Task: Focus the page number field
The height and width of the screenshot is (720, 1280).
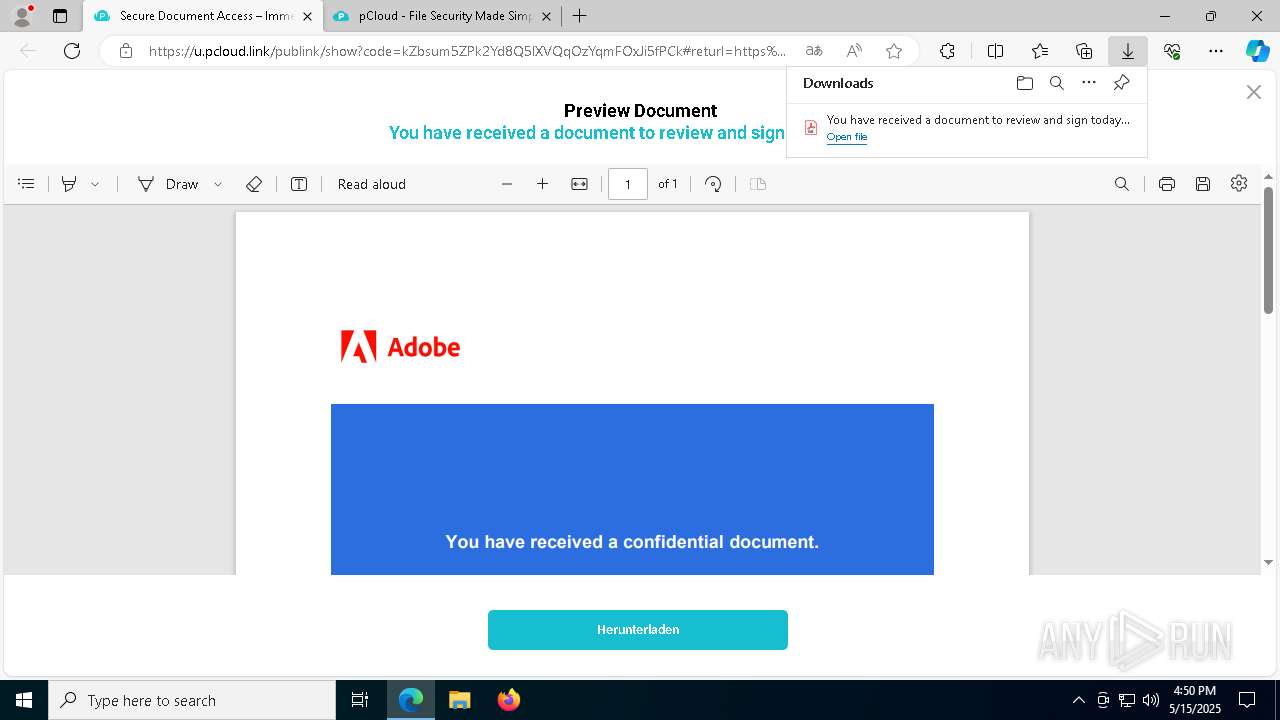Action: 628,184
